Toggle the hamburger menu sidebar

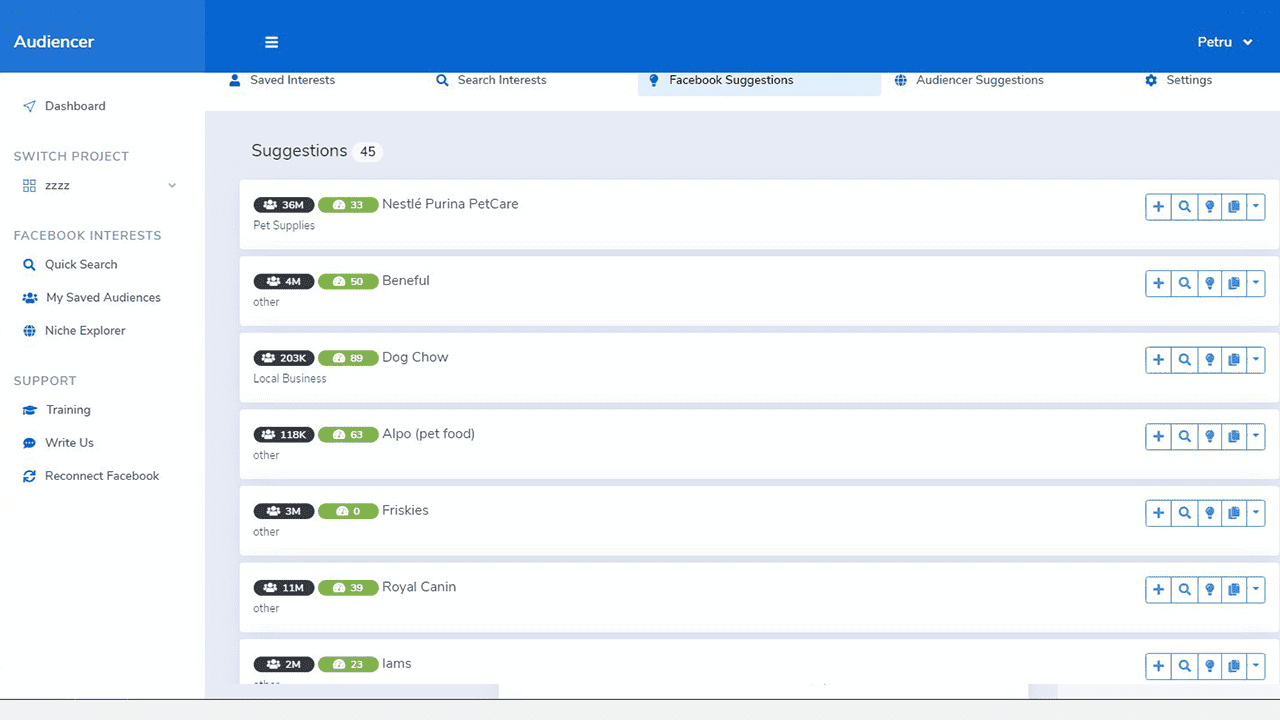pyautogui.click(x=271, y=42)
